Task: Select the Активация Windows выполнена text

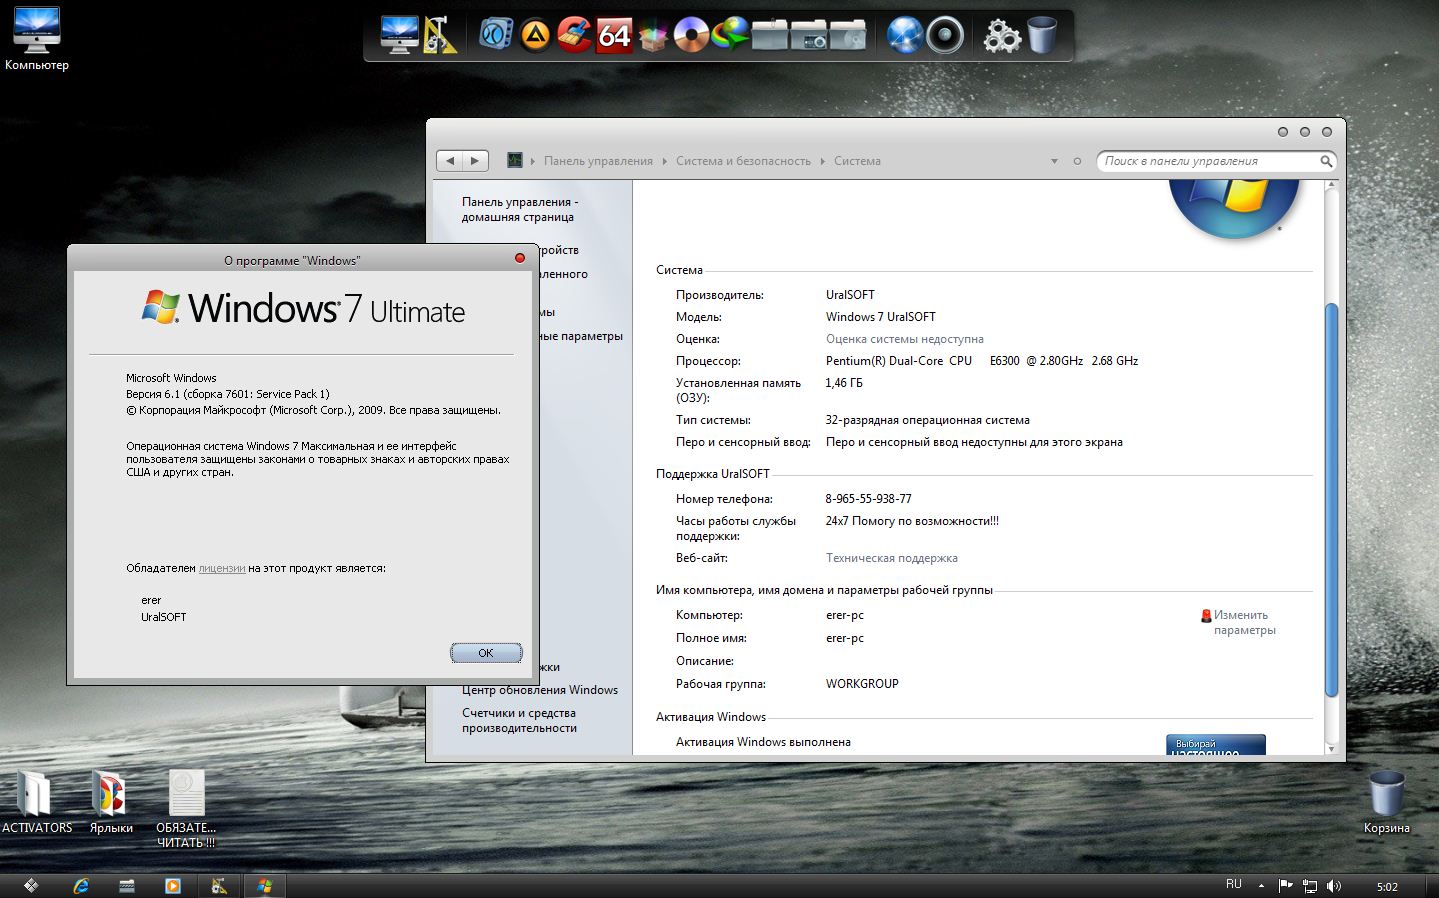Action: point(763,742)
